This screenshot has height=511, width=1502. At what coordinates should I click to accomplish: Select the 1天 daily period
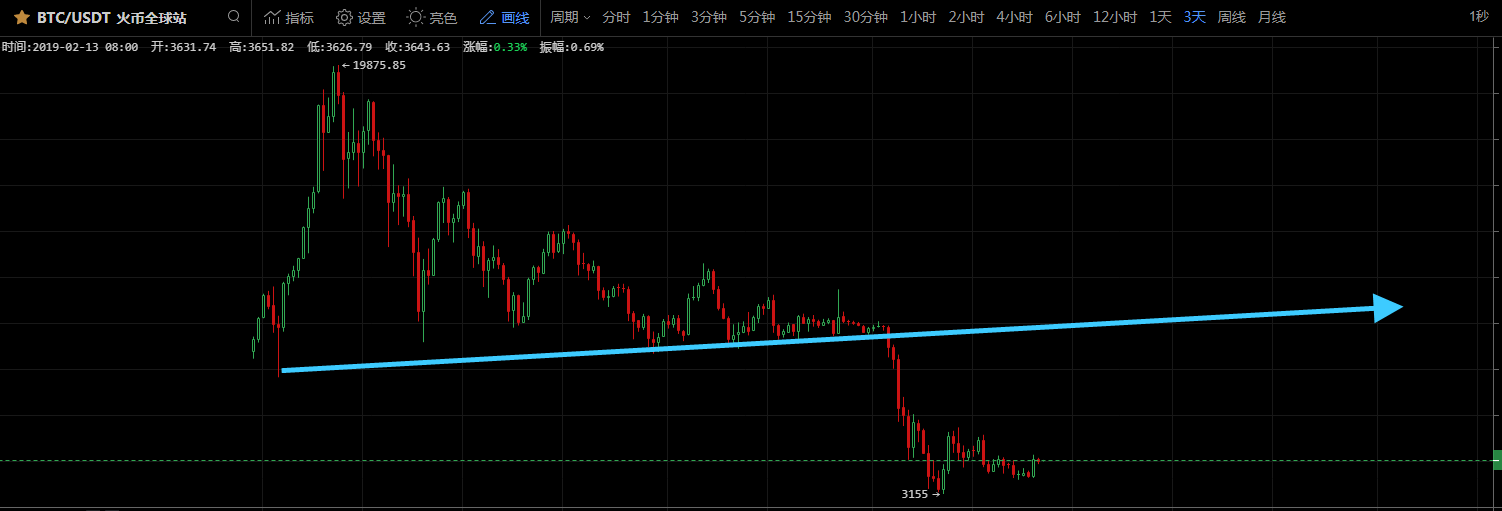point(1160,17)
